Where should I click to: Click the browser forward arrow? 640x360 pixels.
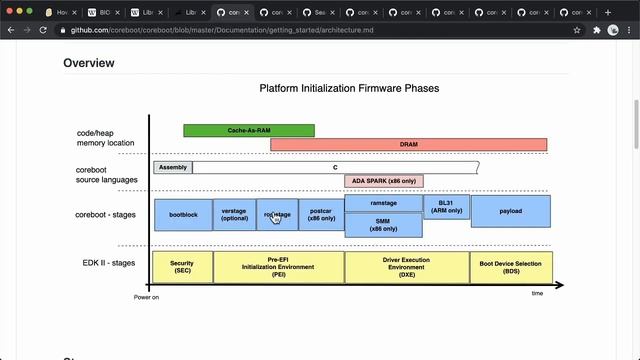click(x=27, y=30)
